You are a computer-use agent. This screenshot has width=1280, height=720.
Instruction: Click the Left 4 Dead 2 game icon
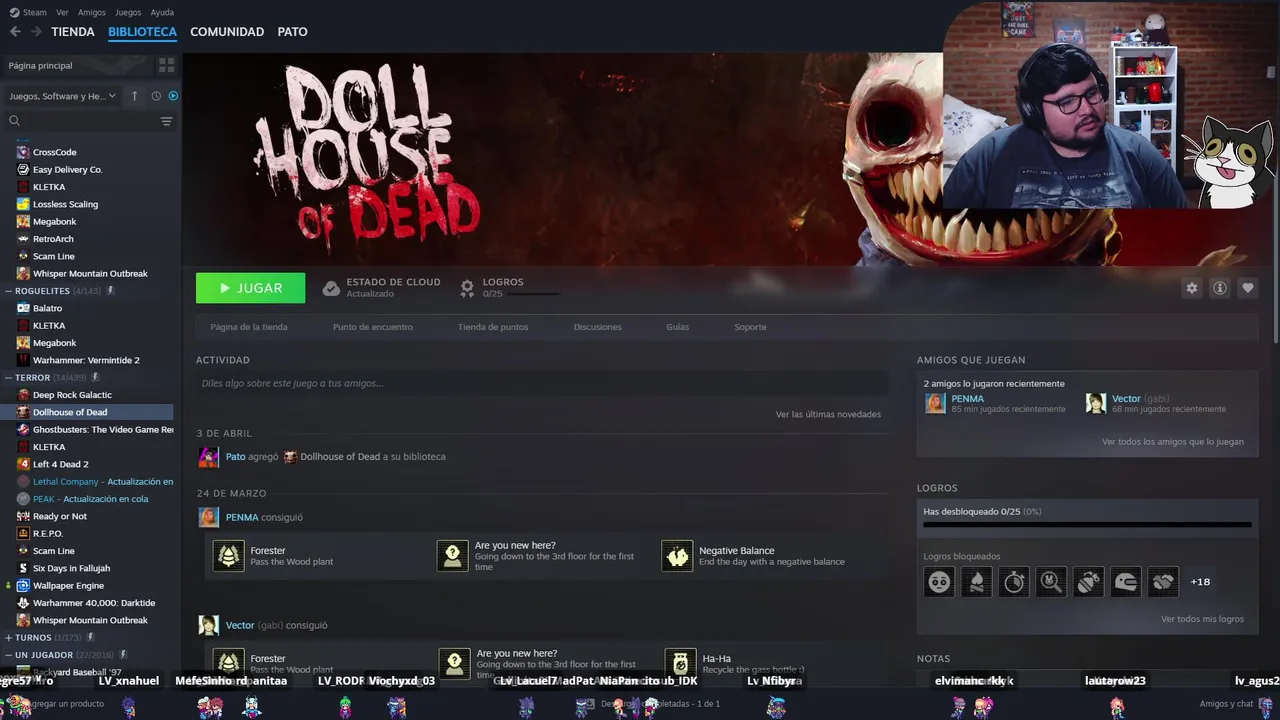23,464
